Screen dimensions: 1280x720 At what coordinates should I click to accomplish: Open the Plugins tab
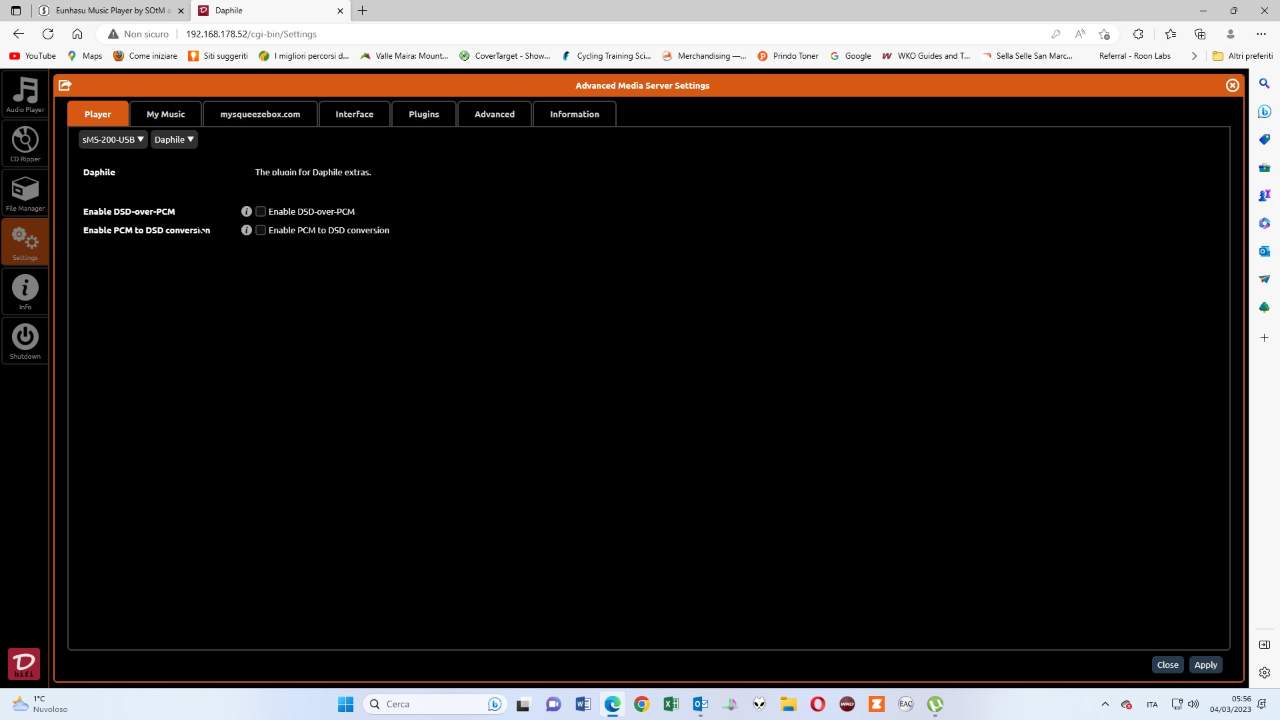[x=424, y=114]
